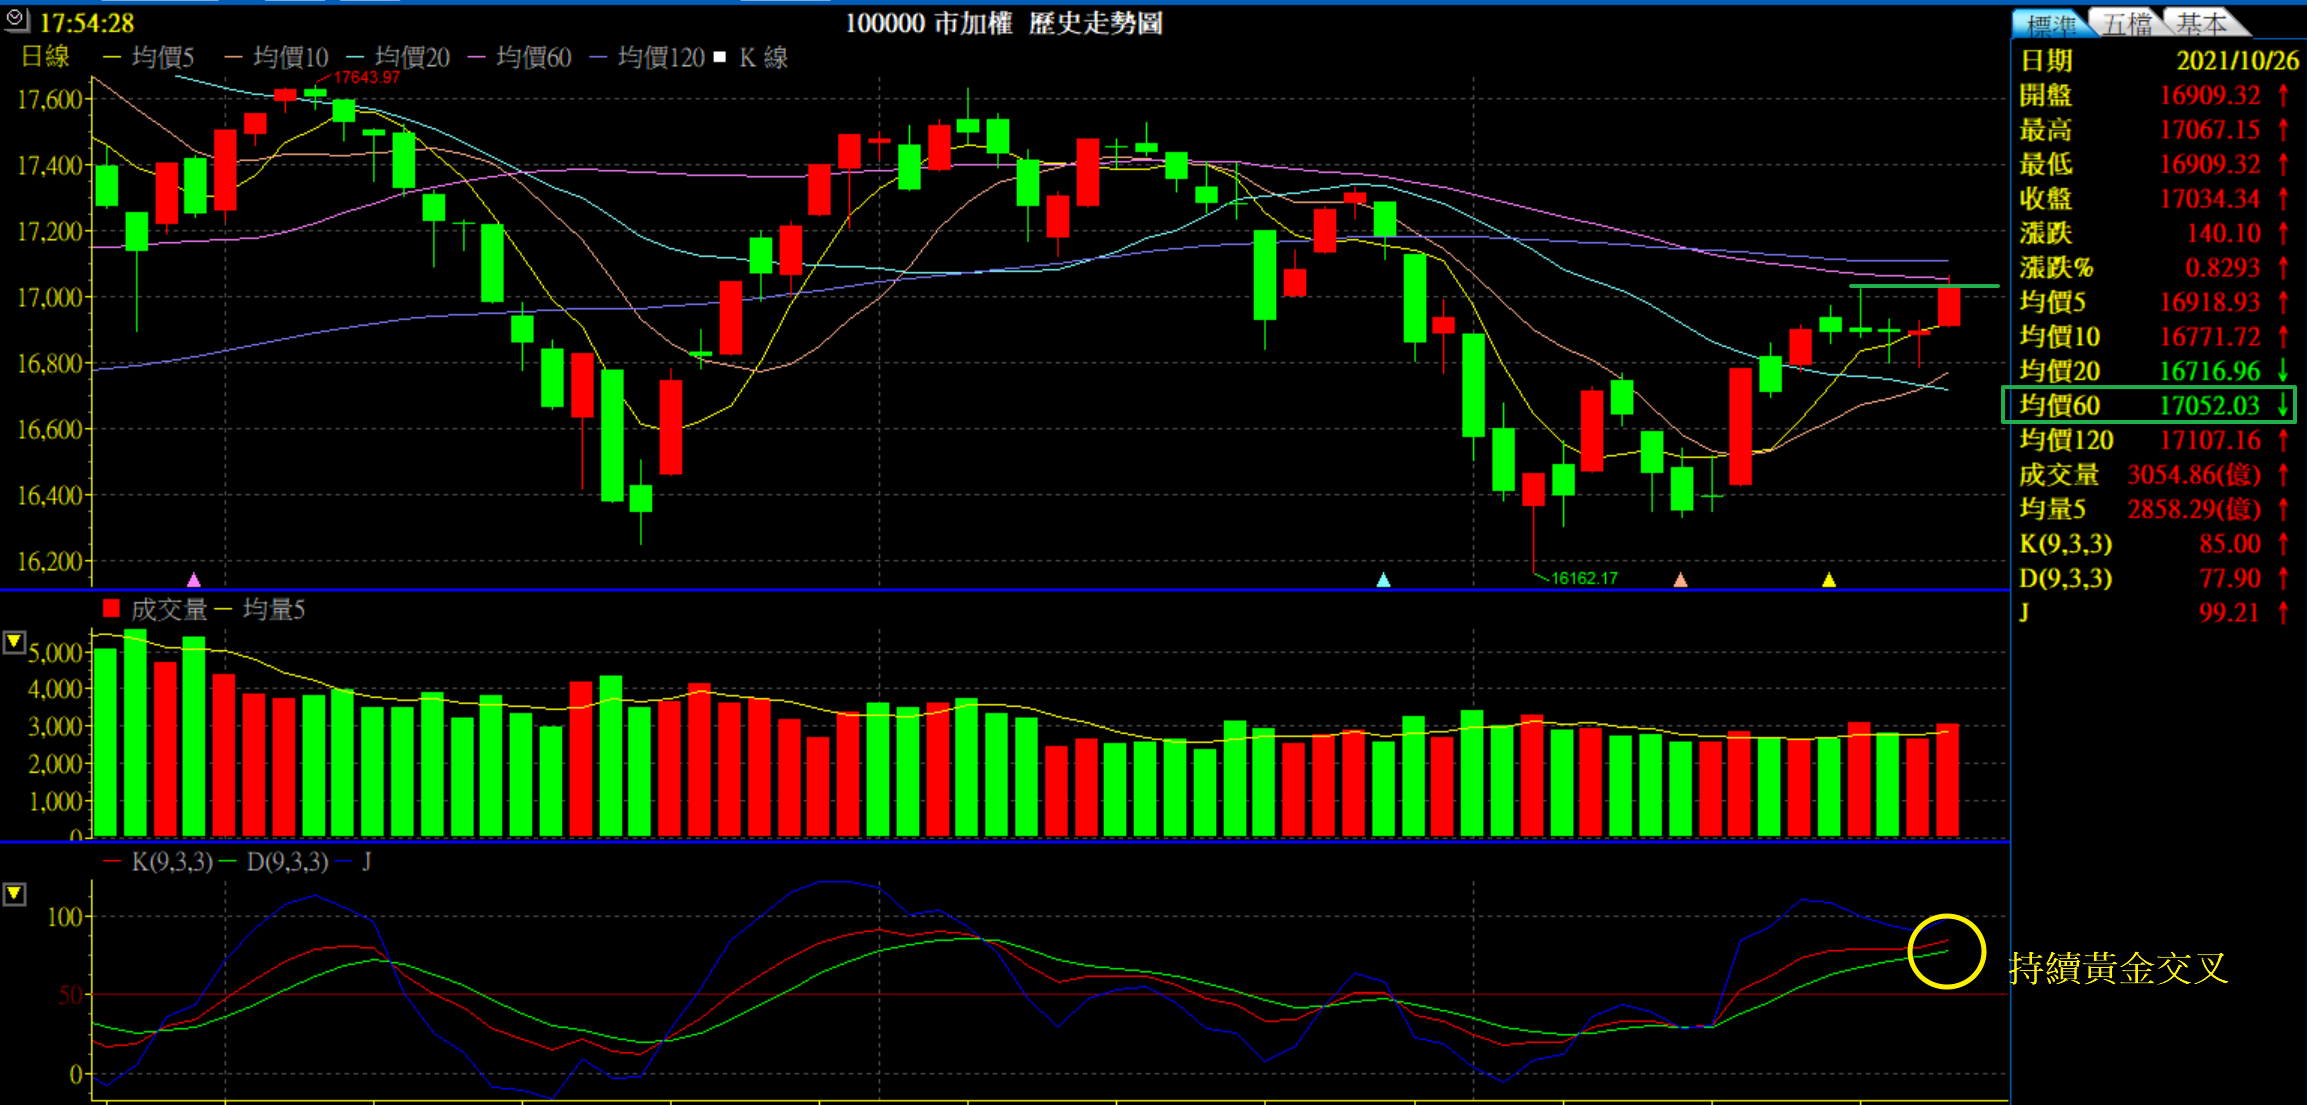Screen dimensions: 2307x1105
Task: Toggle the 均價120 moving average legend
Action: pyautogui.click(x=660, y=58)
